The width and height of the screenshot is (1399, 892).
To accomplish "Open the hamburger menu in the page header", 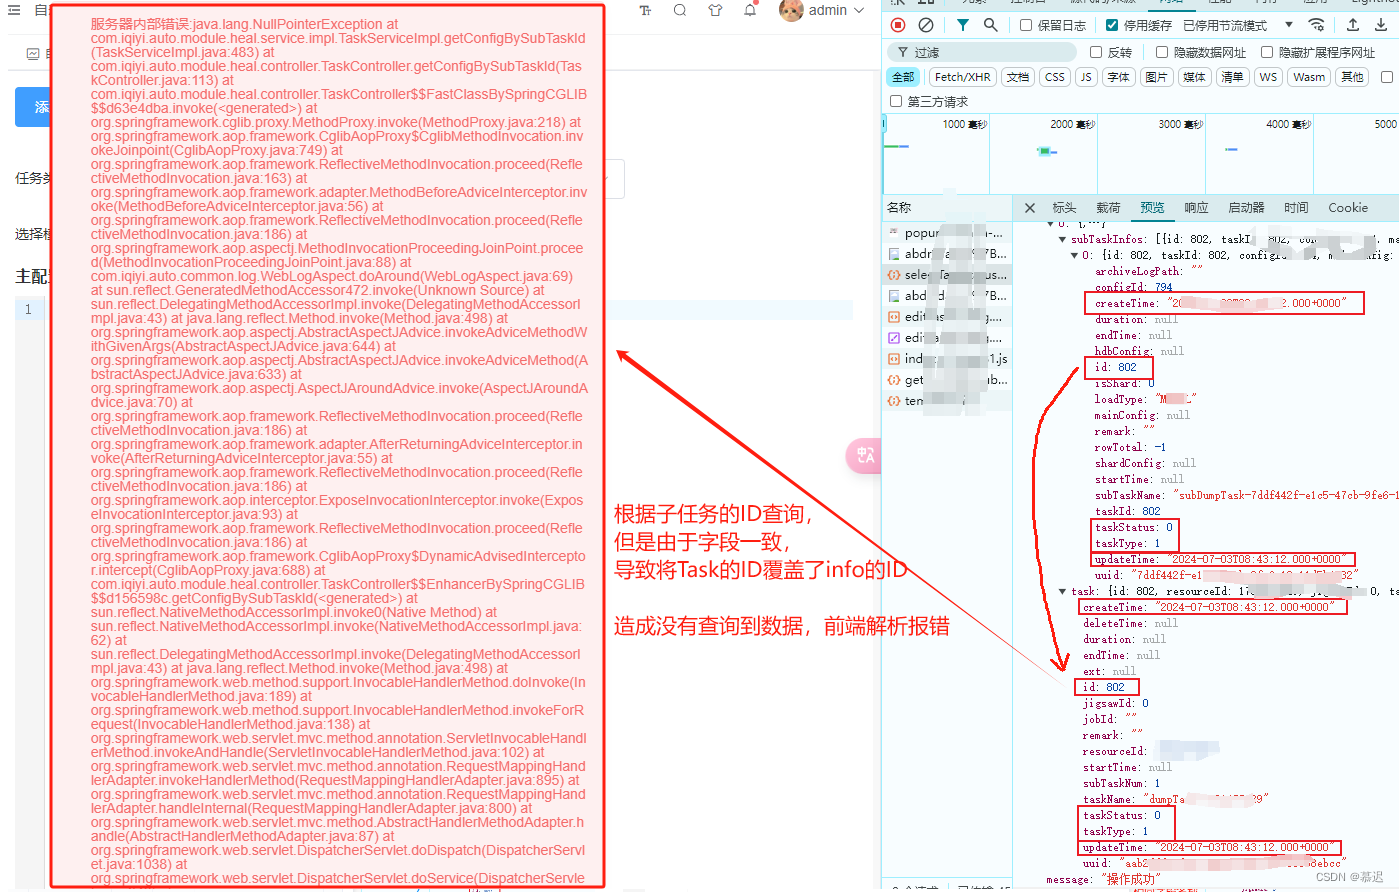I will point(14,10).
